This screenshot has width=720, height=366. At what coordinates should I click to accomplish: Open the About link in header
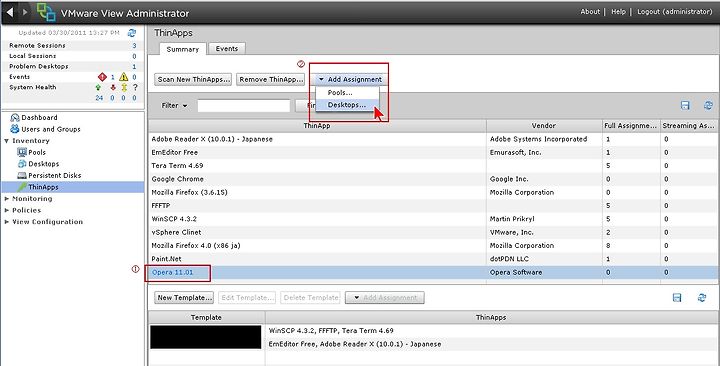[x=590, y=12]
